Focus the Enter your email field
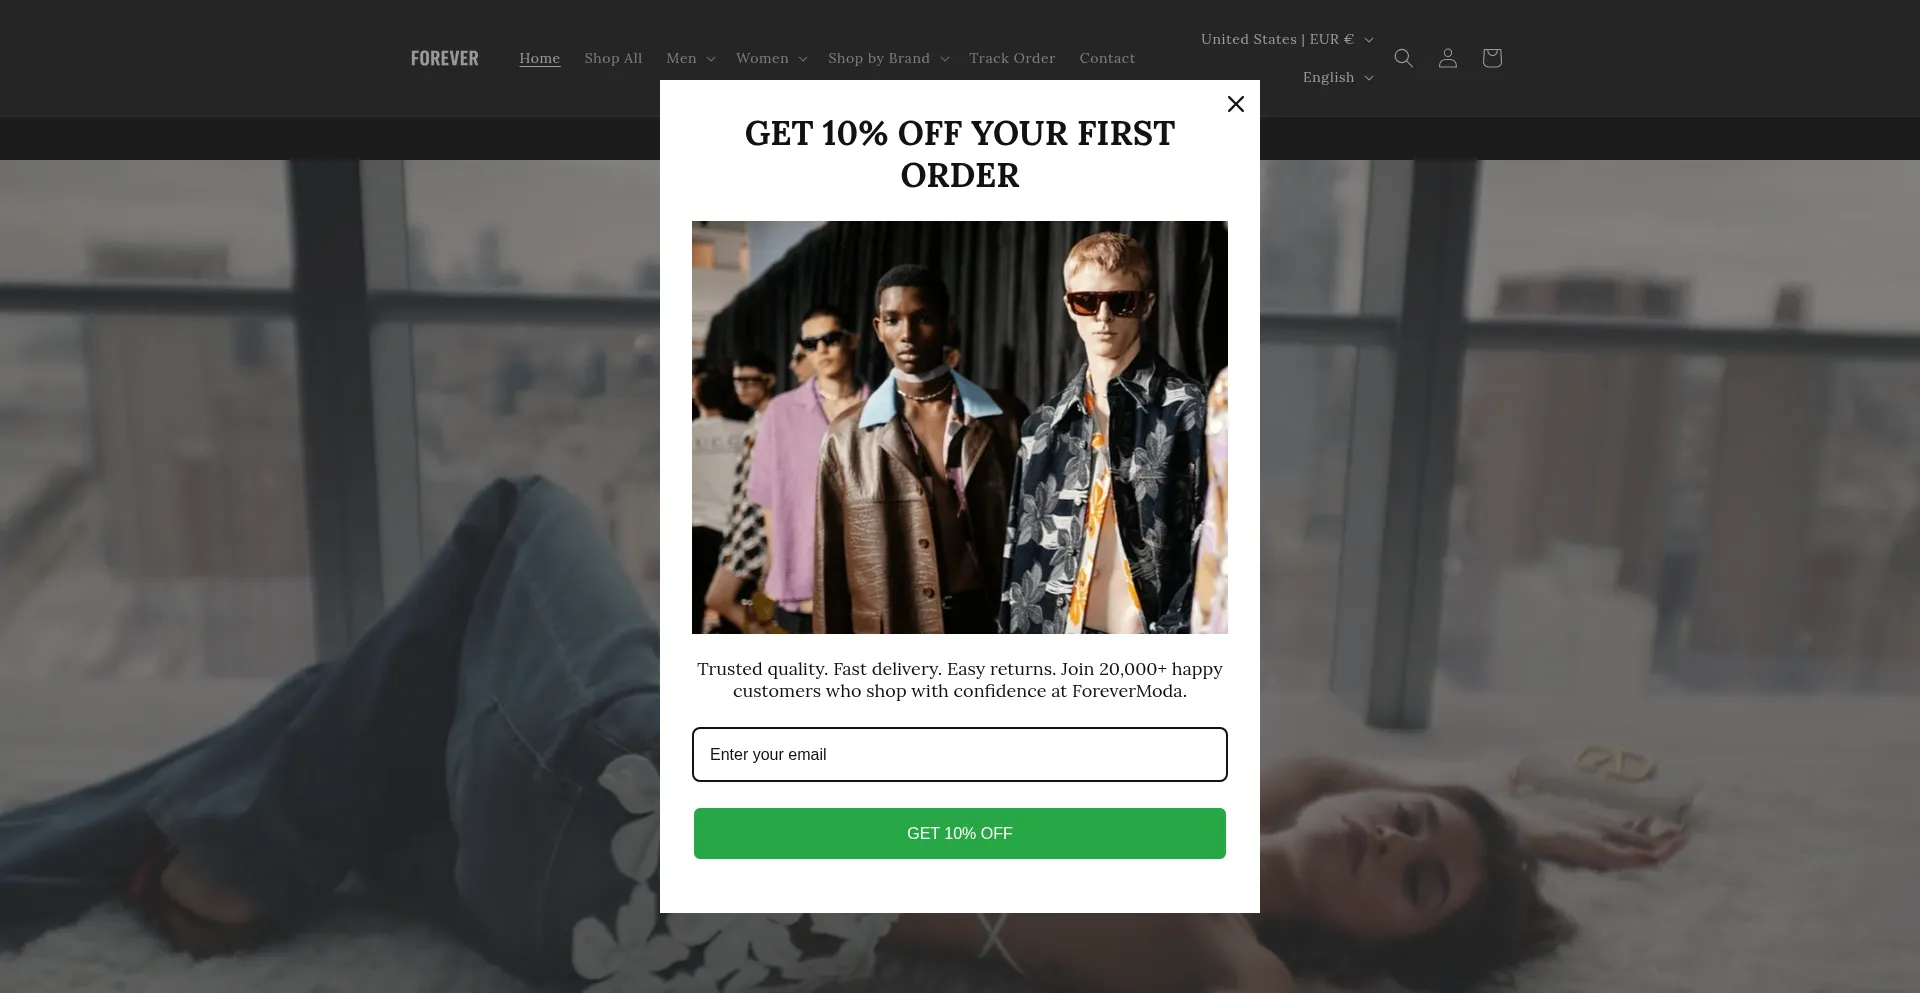The image size is (1920, 993). click(960, 754)
